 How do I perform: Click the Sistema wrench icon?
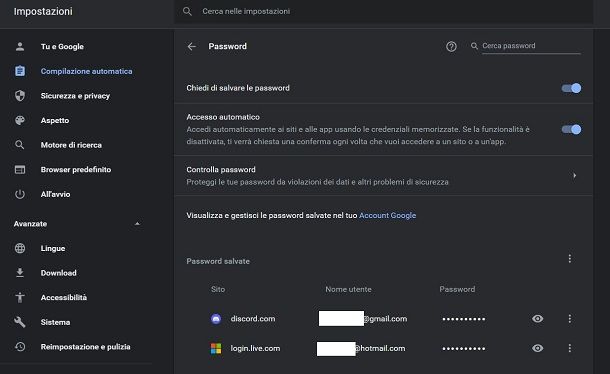20,322
